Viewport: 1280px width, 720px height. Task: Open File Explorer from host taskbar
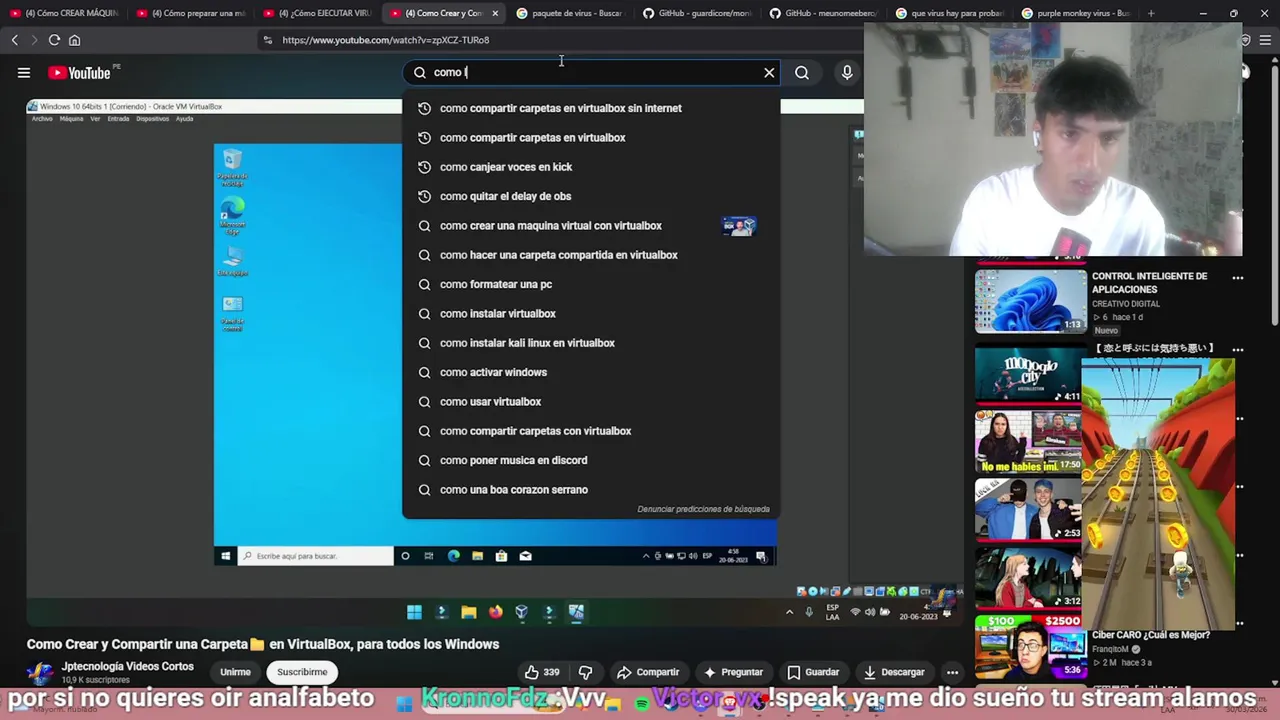pyautogui.click(x=468, y=612)
